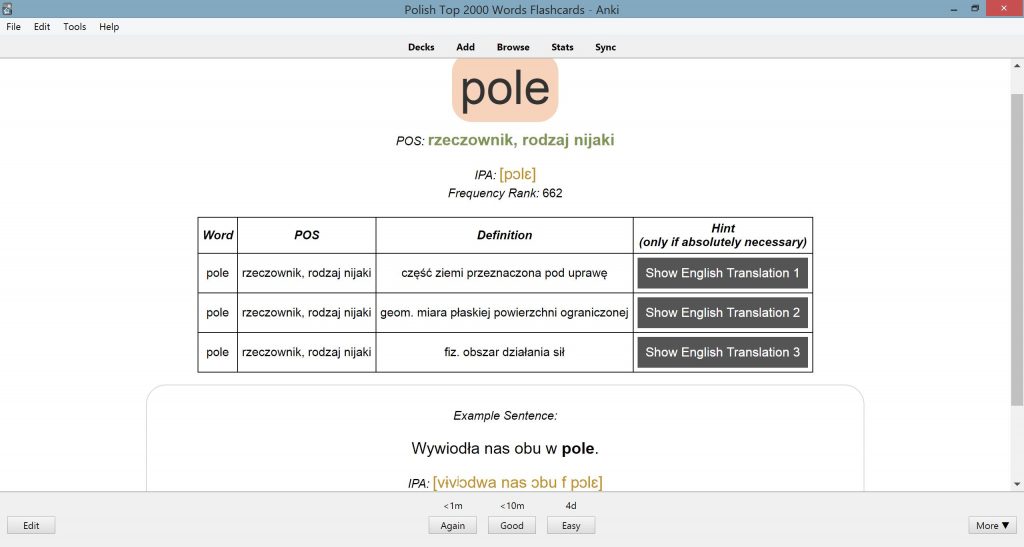The image size is (1024, 547).
Task: Rate the card as Easy
Action: (x=571, y=525)
